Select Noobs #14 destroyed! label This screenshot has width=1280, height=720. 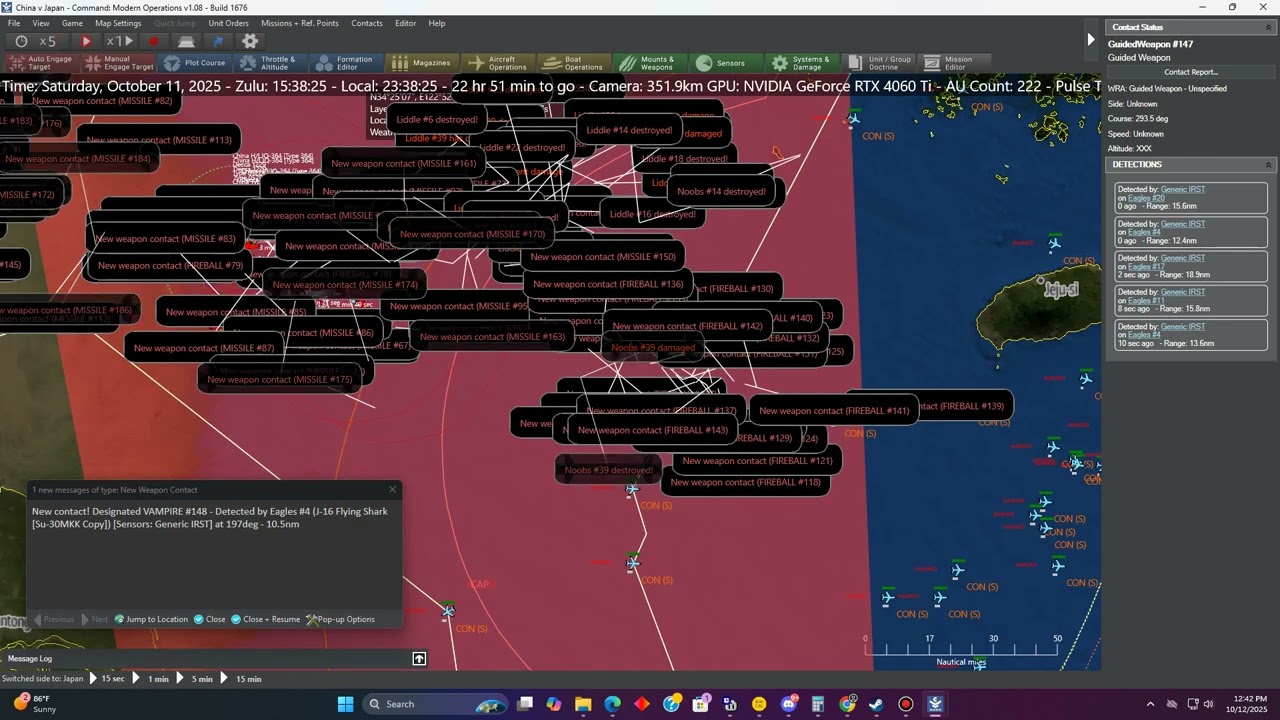[x=721, y=191]
